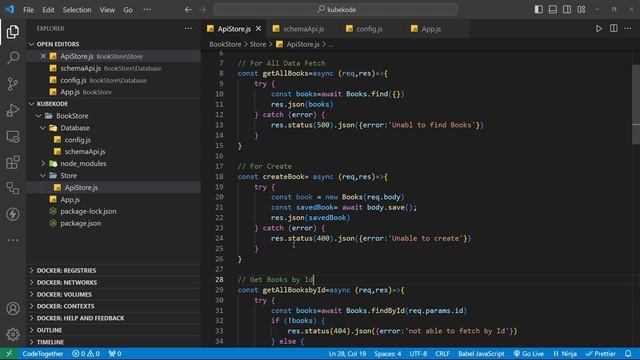Open the File menu

28,10
